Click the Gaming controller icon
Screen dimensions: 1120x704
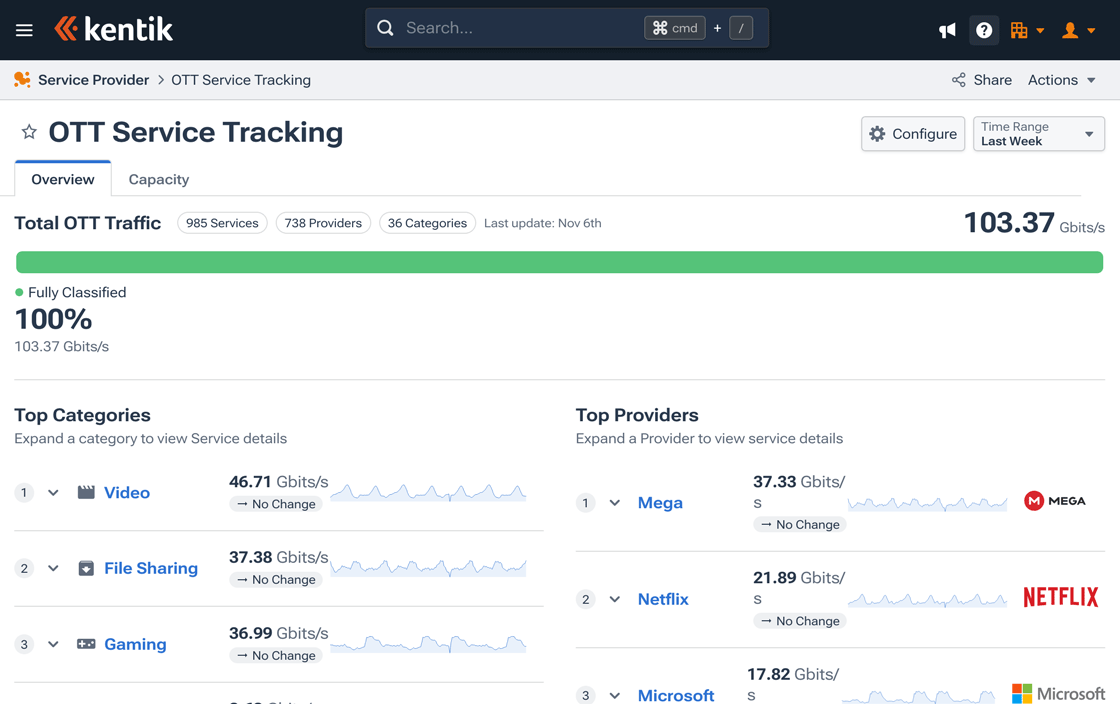click(84, 644)
